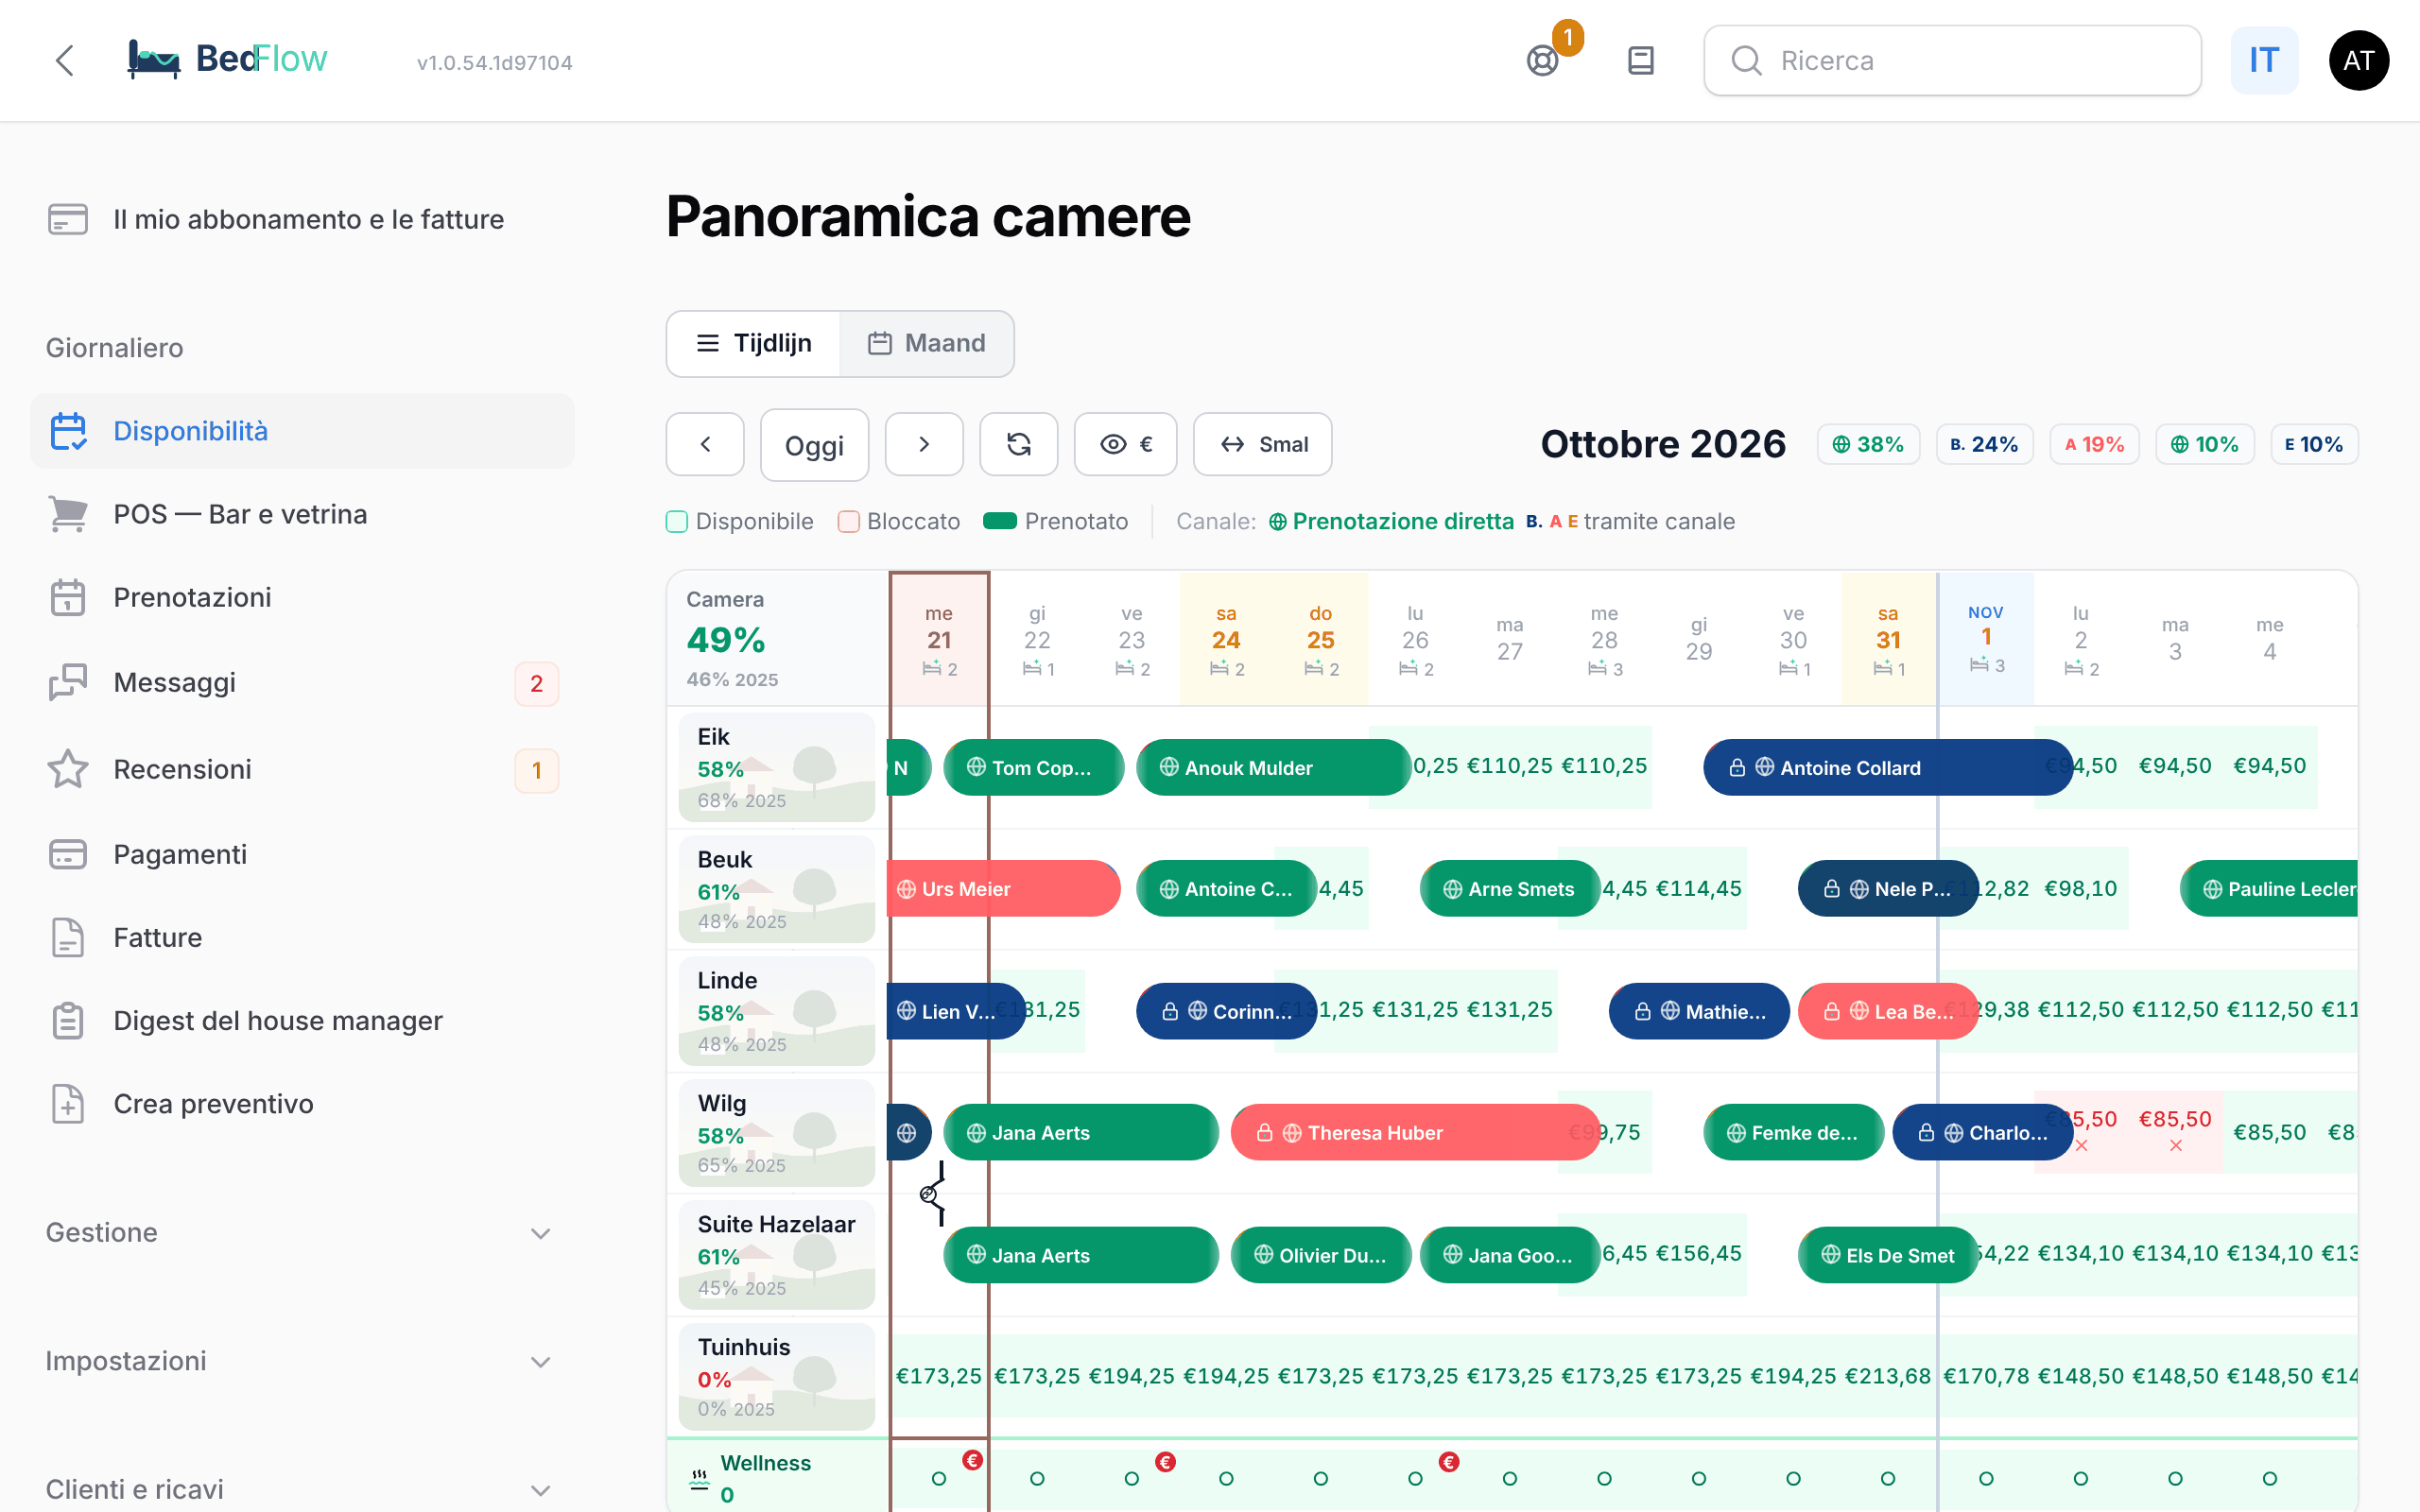Select sa 31 date header

pos(1887,640)
